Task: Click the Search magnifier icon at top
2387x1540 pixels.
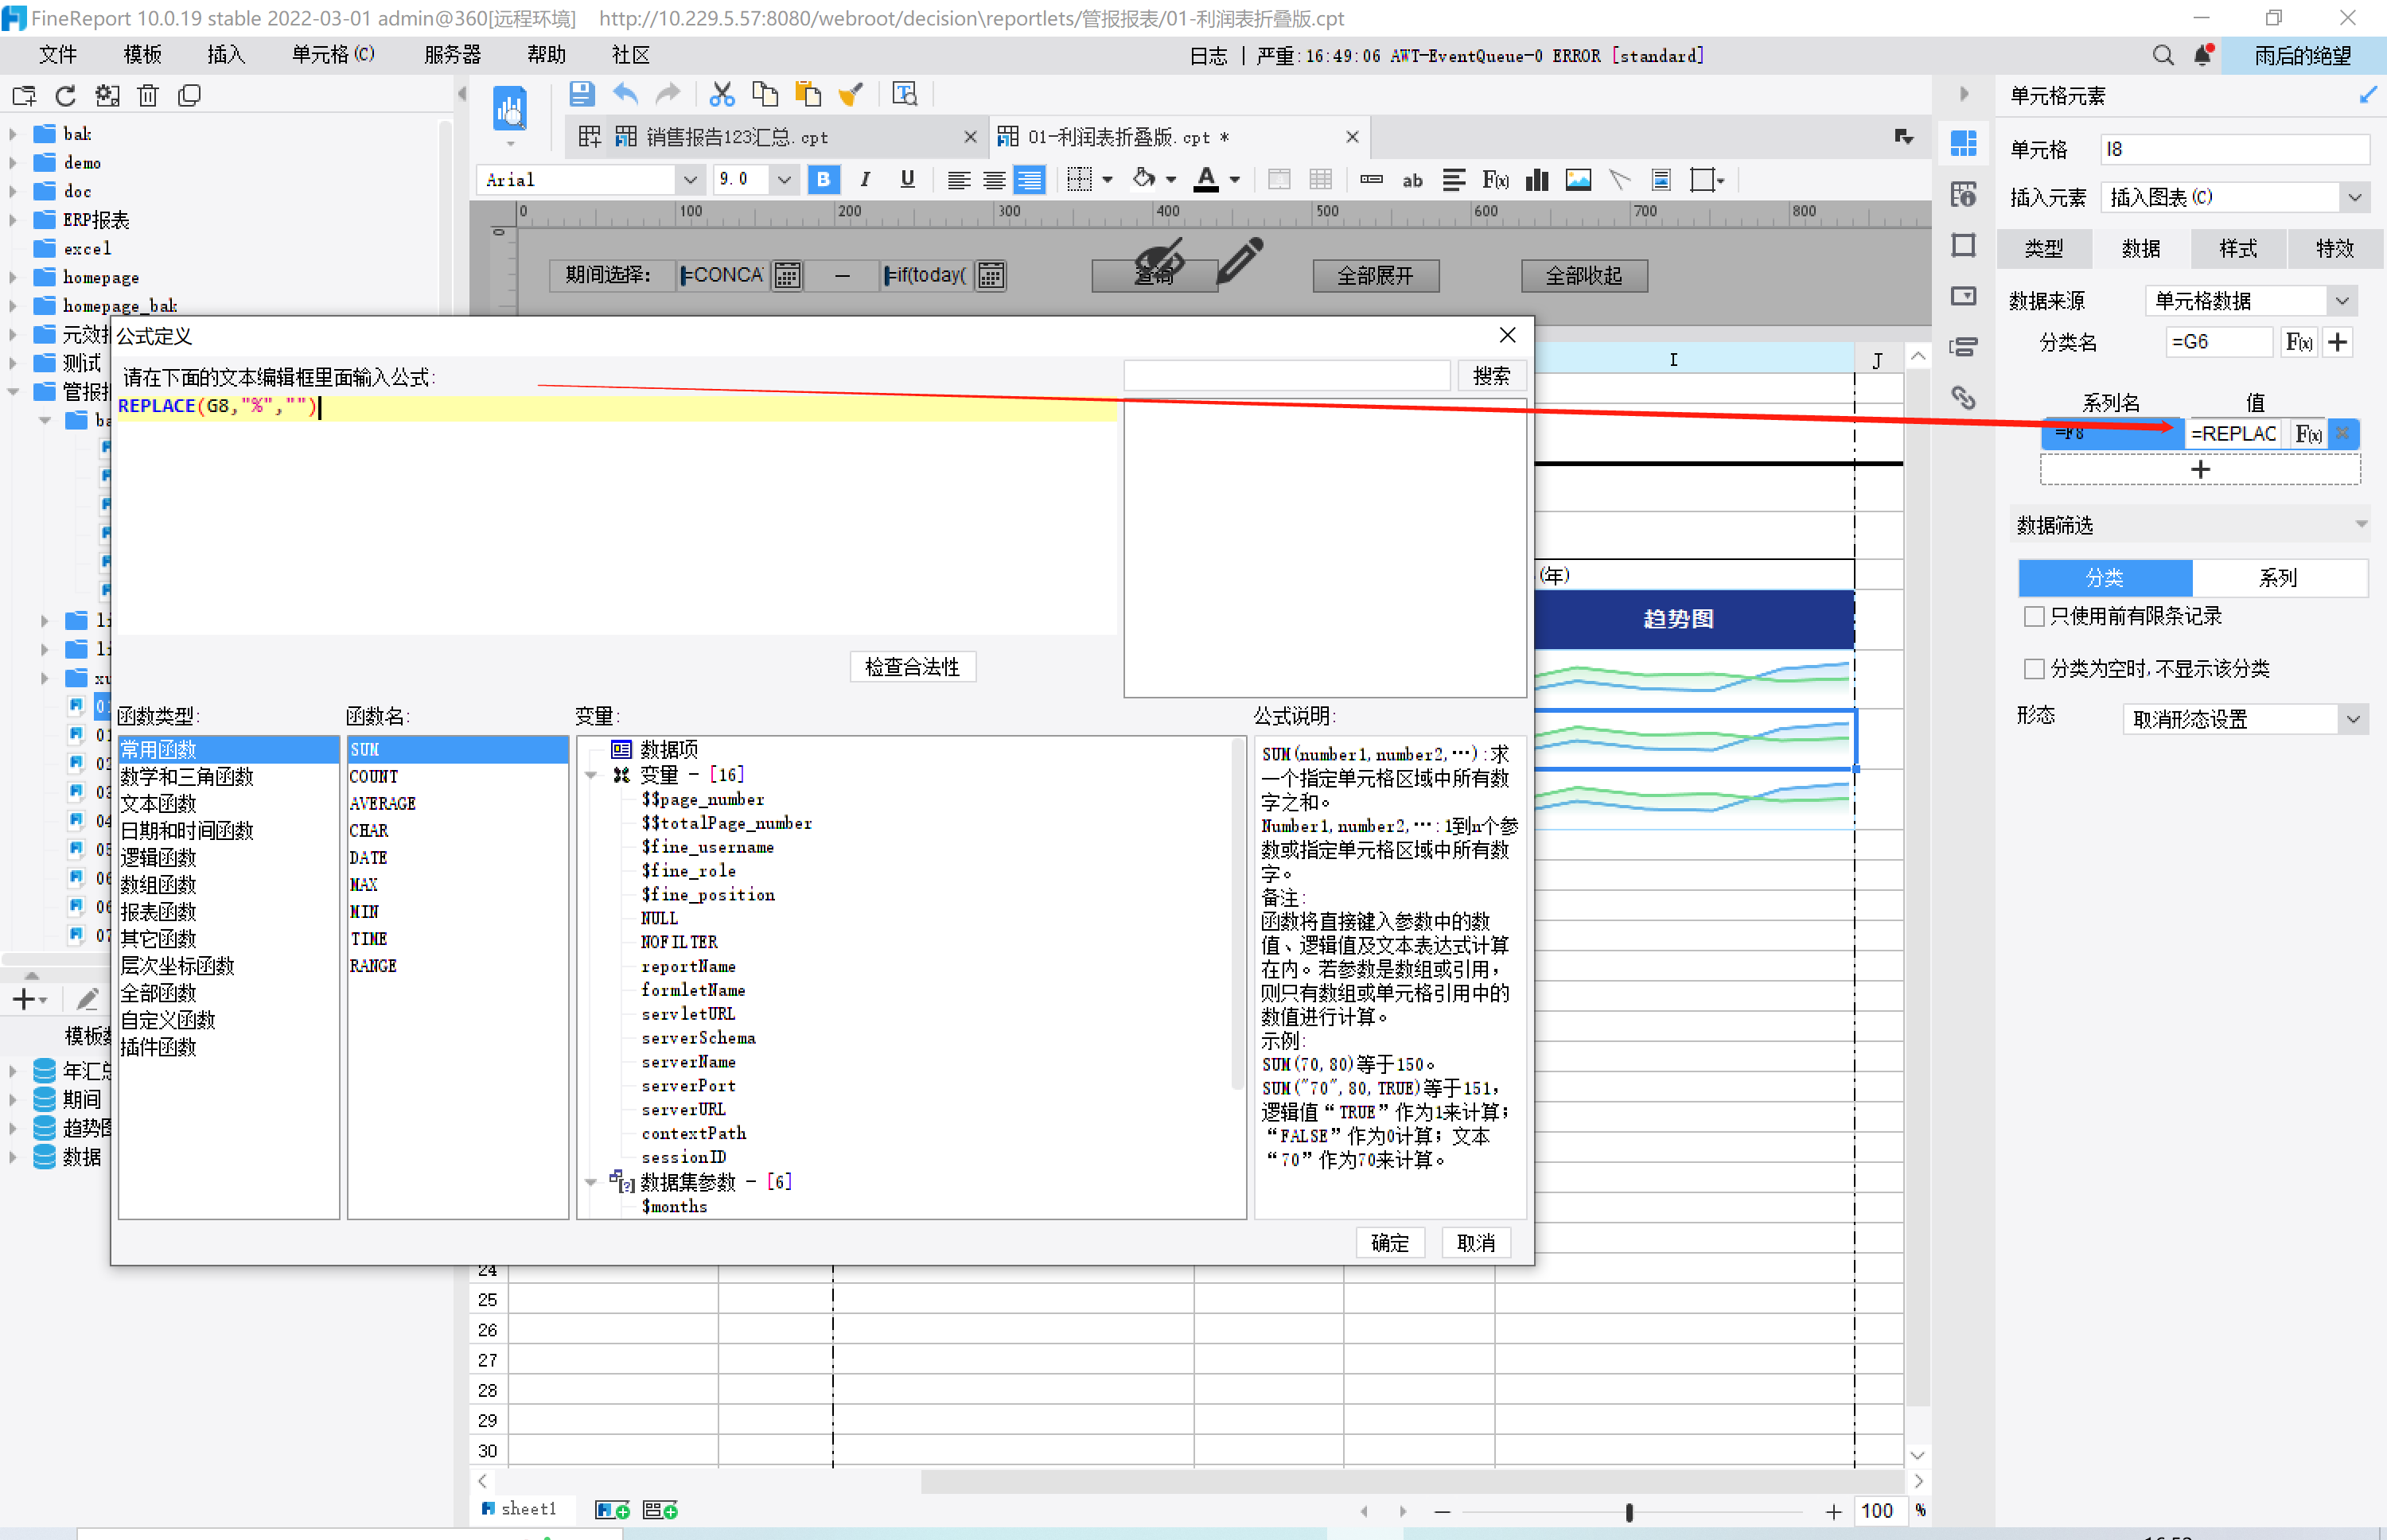Action: pyautogui.click(x=2162, y=56)
